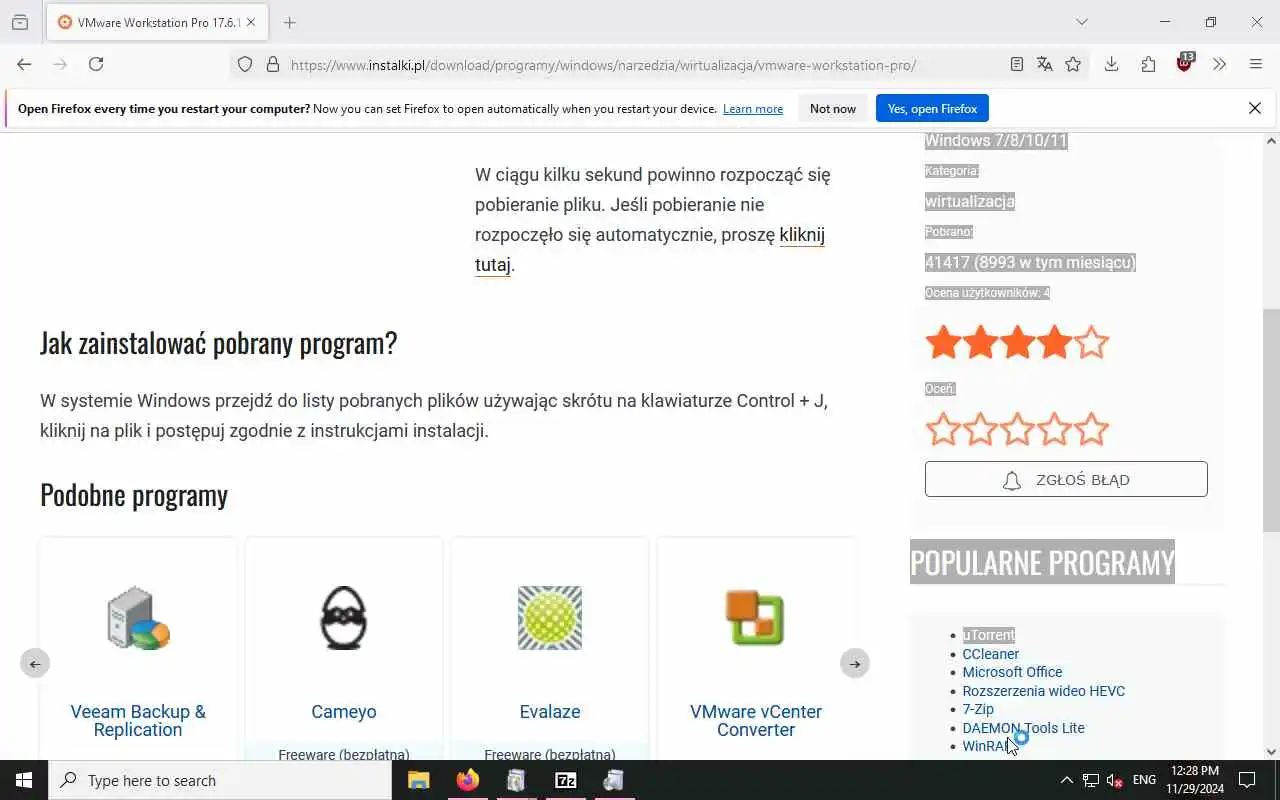
Task: Bookmark this page with the star icon
Action: pos(1073,64)
